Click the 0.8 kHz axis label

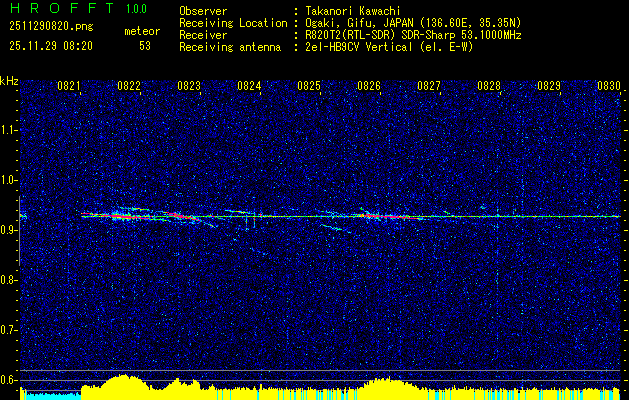[8, 280]
